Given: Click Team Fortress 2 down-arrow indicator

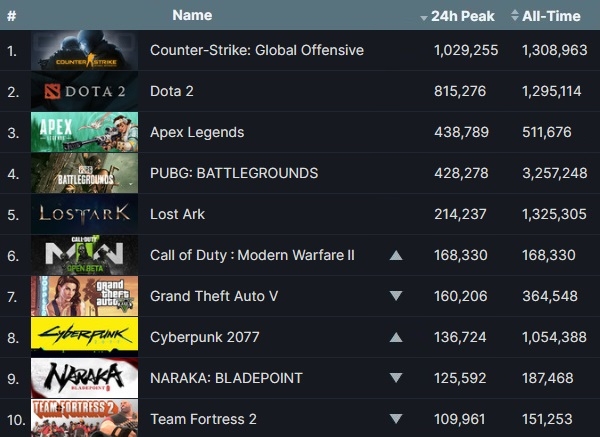Looking at the screenshot, I should coord(396,419).
